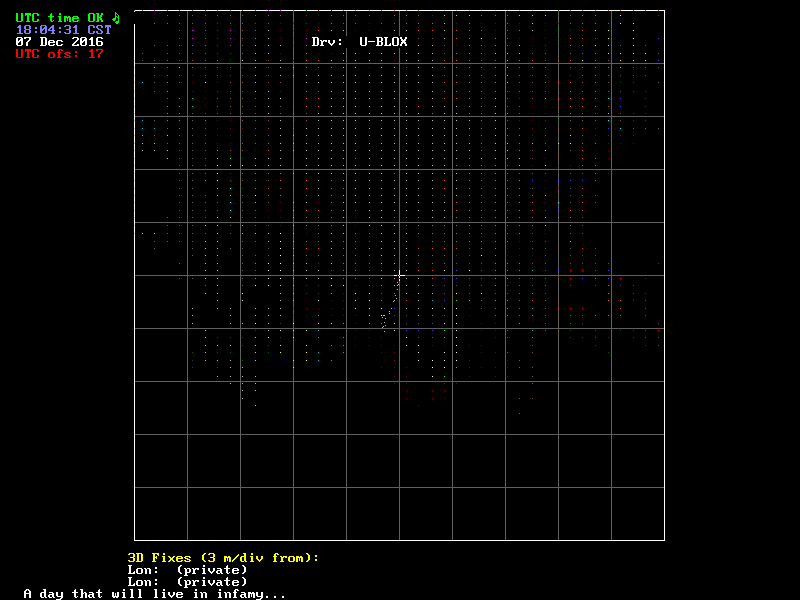Click the 'Drv:' label above the plot
Screen dimensions: 800x600
coord(328,42)
